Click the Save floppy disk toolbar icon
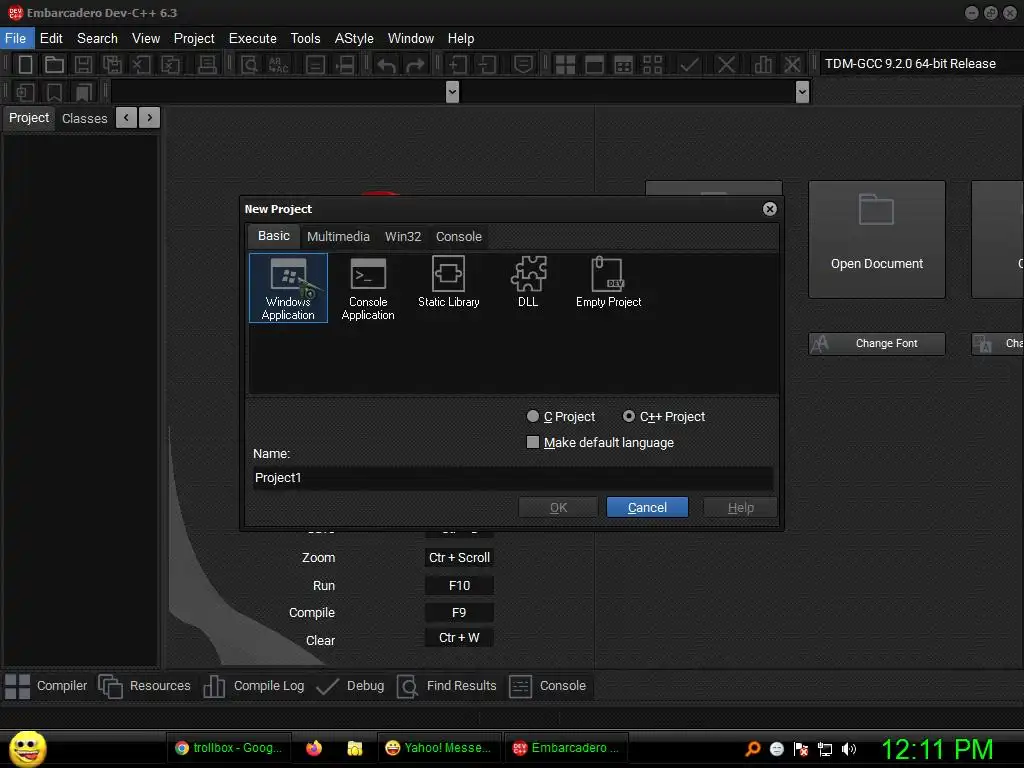The width and height of the screenshot is (1024, 768). pos(83,64)
